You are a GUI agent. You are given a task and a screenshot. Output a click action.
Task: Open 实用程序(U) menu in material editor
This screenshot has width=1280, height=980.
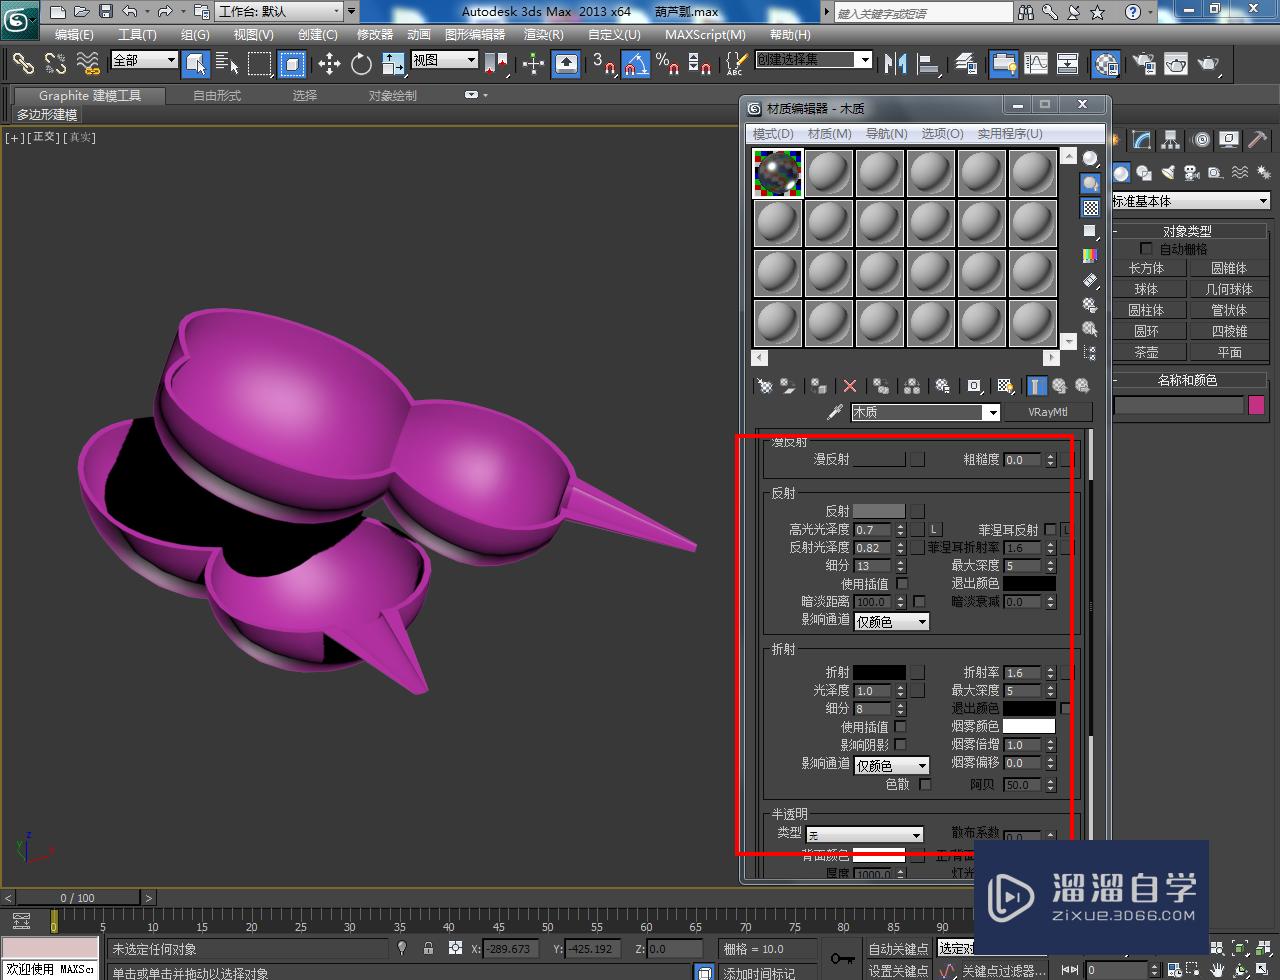click(1010, 133)
